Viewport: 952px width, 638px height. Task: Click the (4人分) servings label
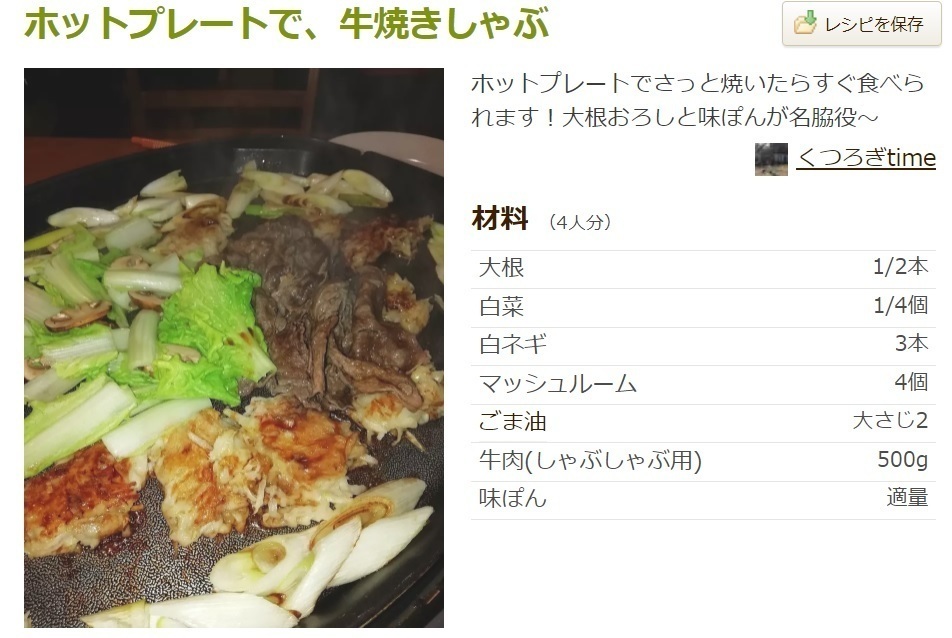point(579,222)
